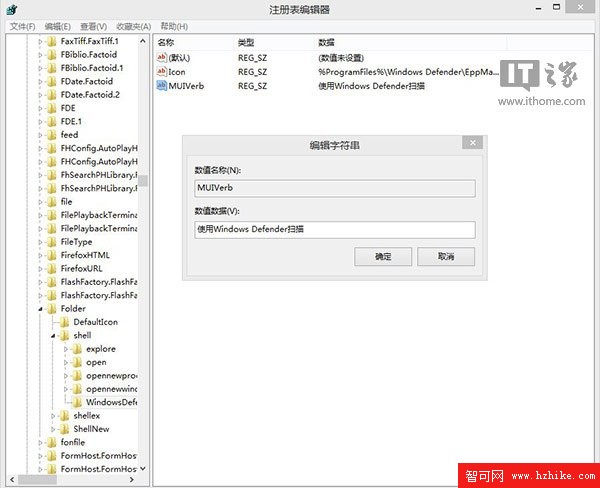Screen dimensions: 600x488
Task: Expand the explore key
Action: (66, 349)
